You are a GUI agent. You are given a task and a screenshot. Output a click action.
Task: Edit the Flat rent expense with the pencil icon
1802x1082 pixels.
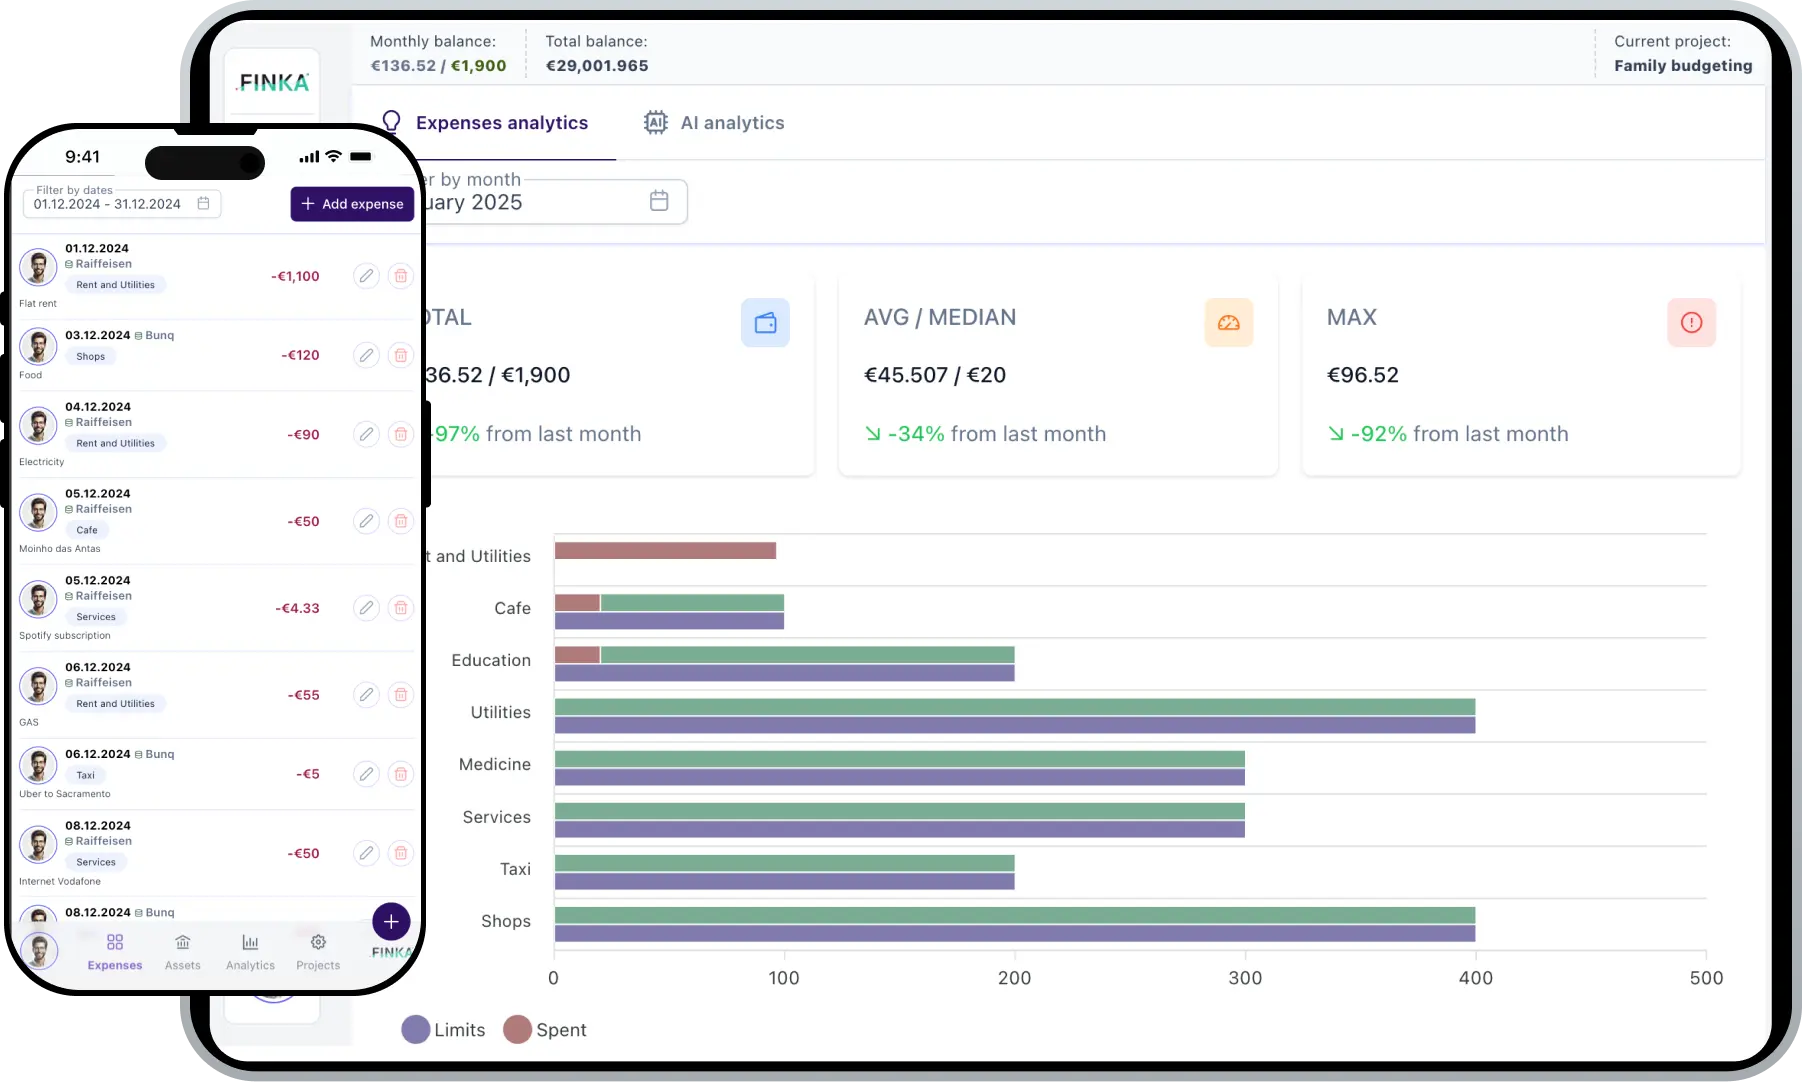(365, 276)
